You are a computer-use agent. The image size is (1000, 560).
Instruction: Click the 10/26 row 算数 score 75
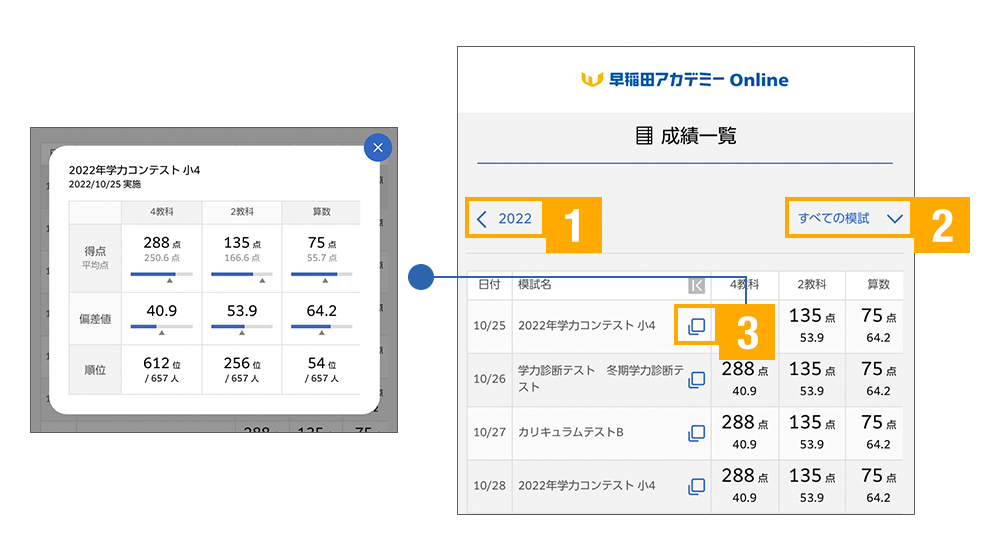coord(878,369)
